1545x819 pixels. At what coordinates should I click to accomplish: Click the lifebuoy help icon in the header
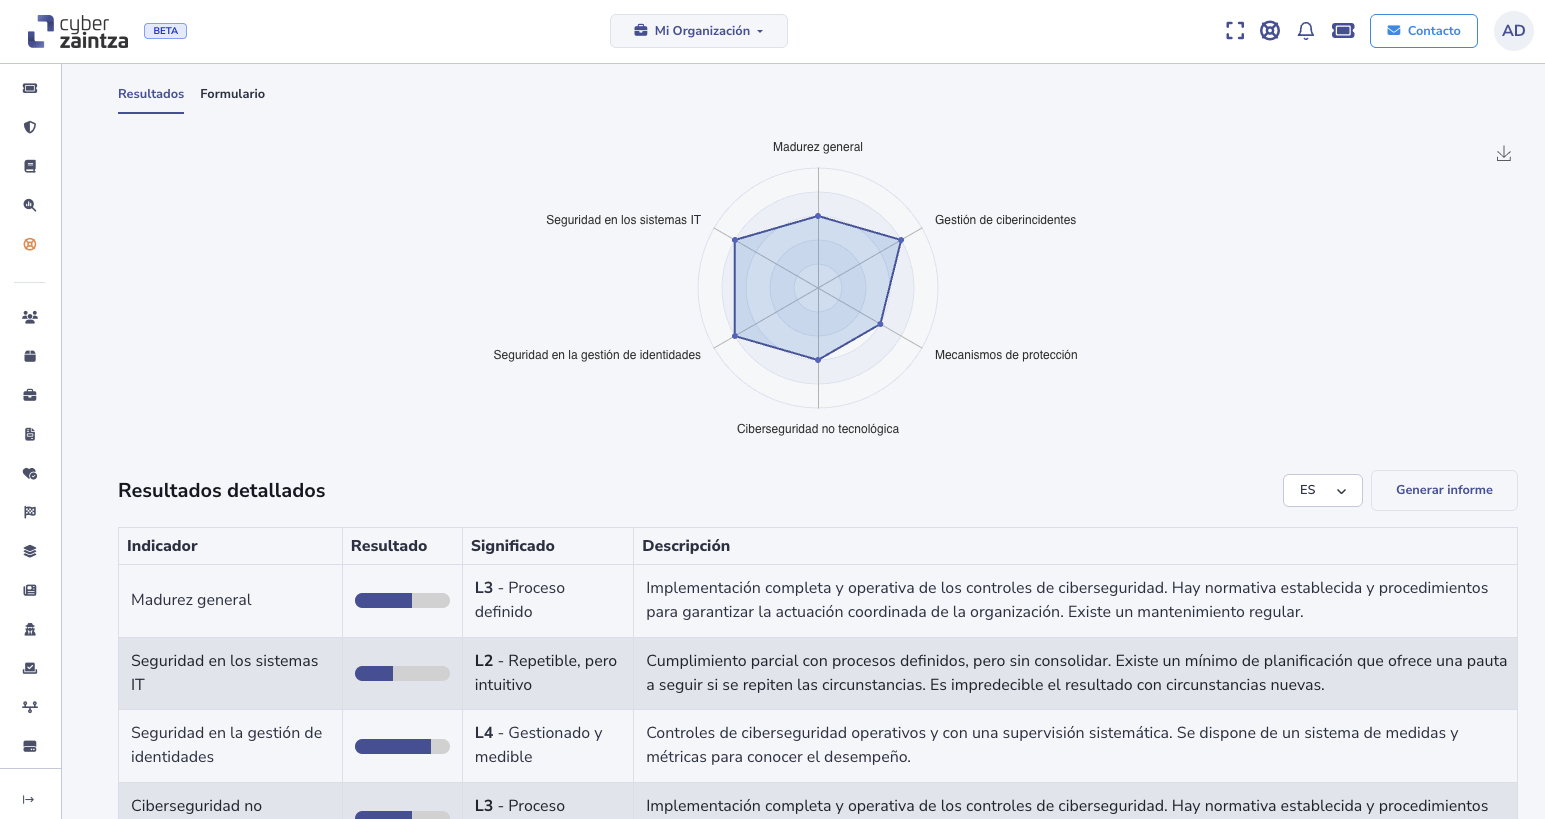point(1270,31)
